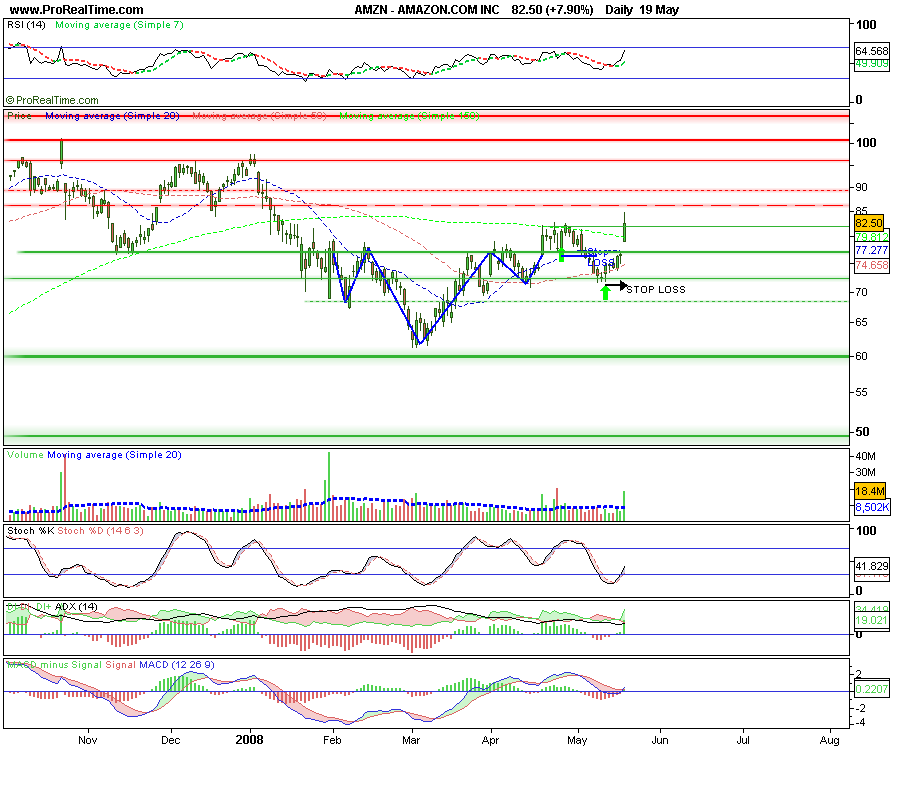Select the RSI (14) indicator label
900x800 pixels.
point(26,25)
